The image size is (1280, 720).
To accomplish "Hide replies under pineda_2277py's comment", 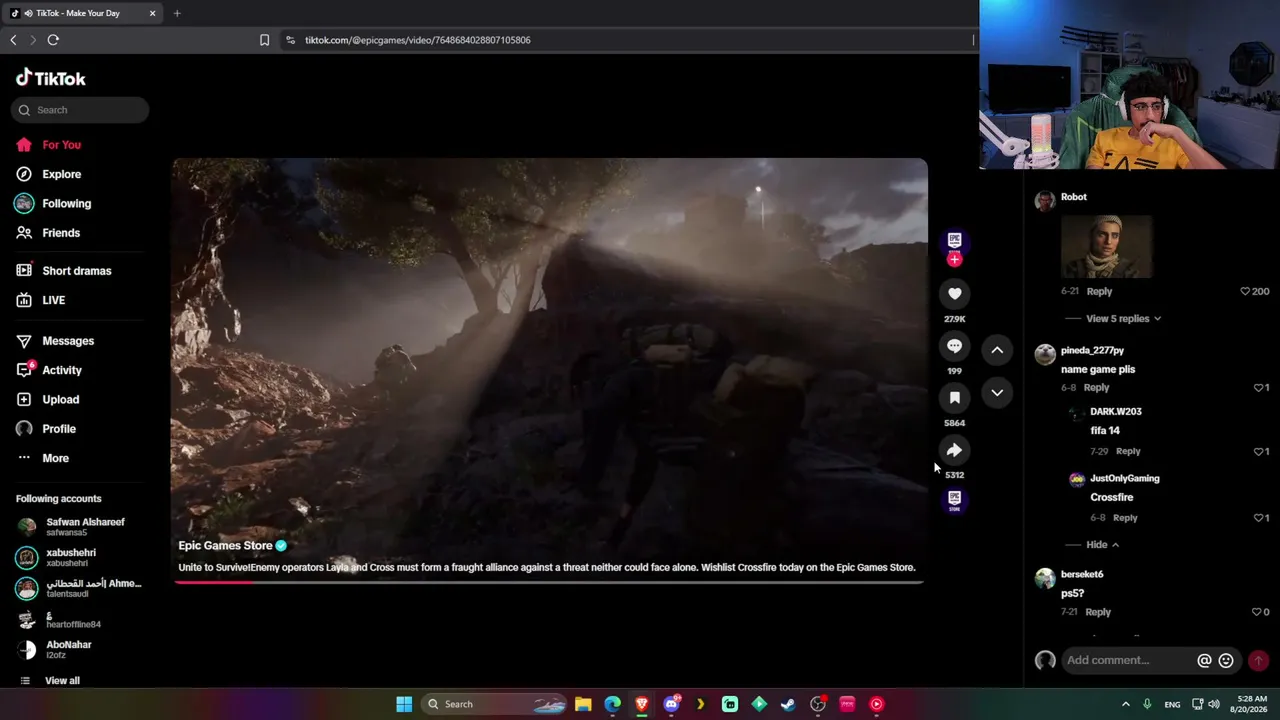I will [x=1103, y=545].
